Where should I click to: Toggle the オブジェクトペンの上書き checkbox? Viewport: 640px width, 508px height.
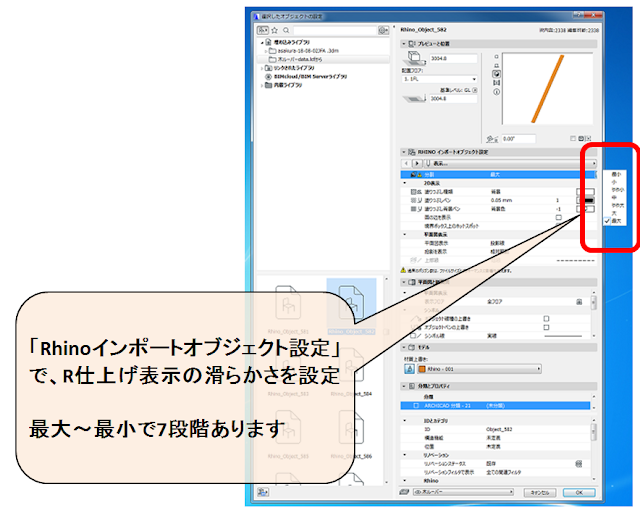tap(547, 327)
